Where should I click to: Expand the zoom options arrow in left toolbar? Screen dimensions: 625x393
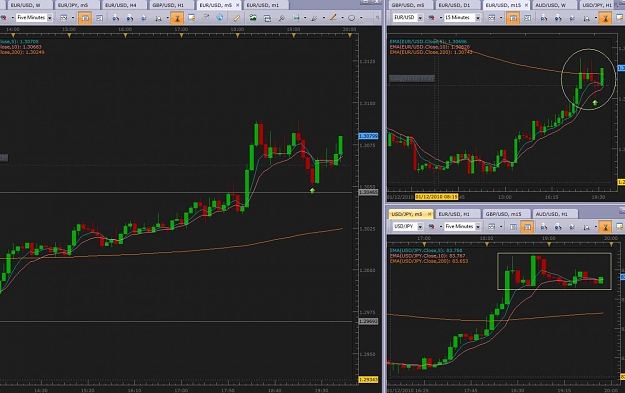point(167,18)
